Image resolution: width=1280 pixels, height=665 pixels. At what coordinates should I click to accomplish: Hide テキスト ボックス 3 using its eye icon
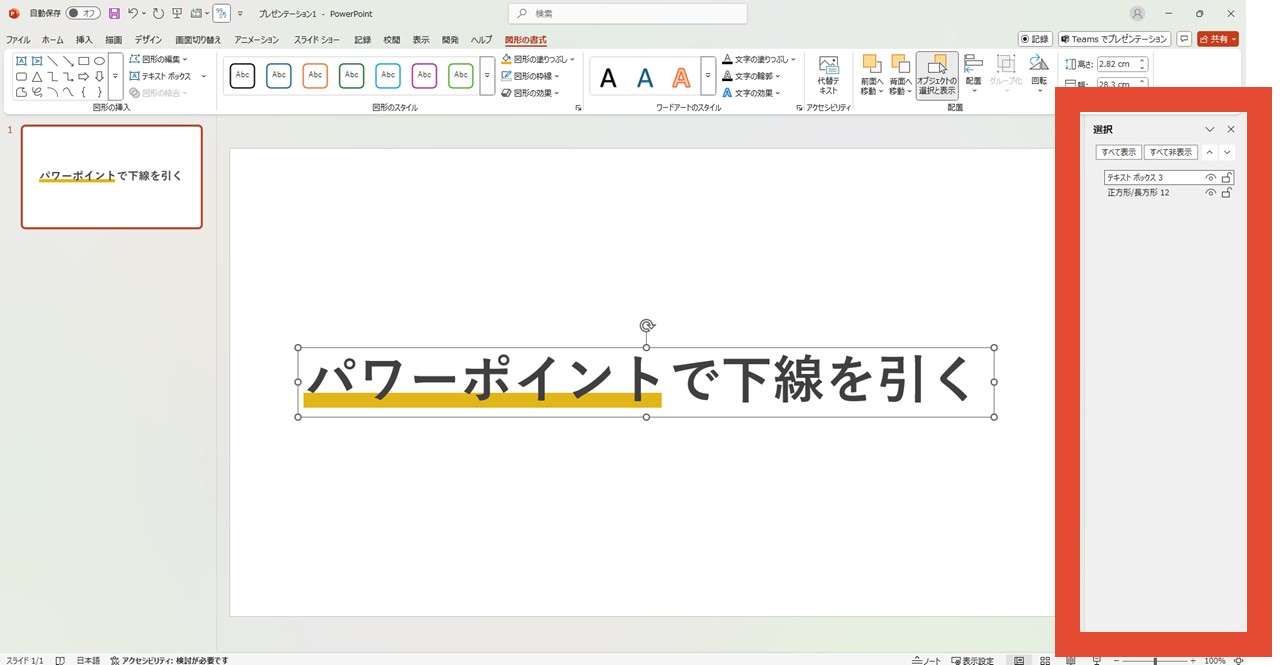coord(1210,178)
